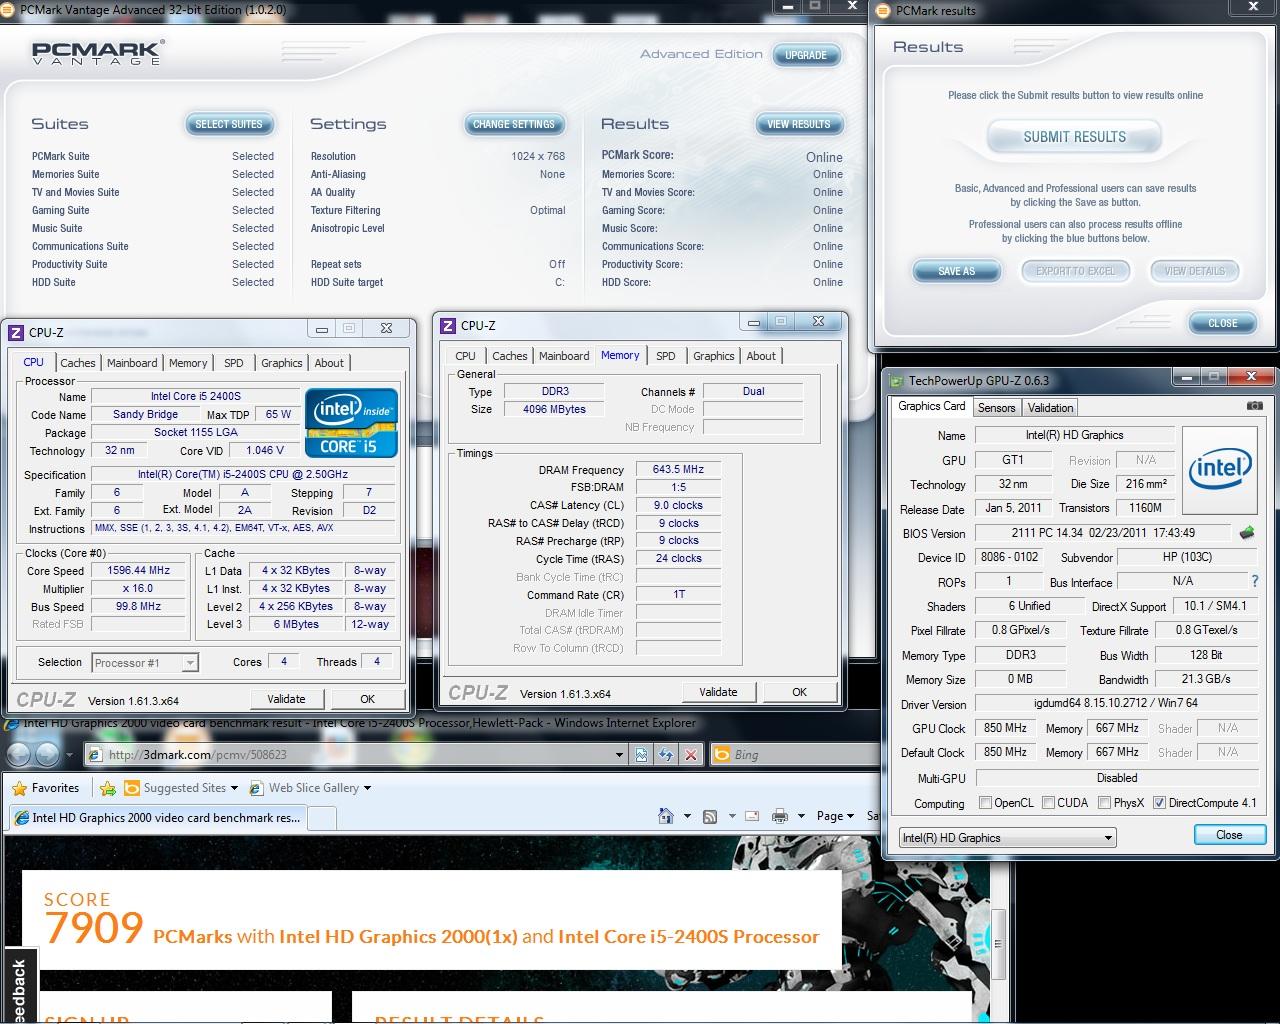The width and height of the screenshot is (1280, 1024).
Task: Click OK in the CPU-Z Memory window
Action: pos(799,692)
